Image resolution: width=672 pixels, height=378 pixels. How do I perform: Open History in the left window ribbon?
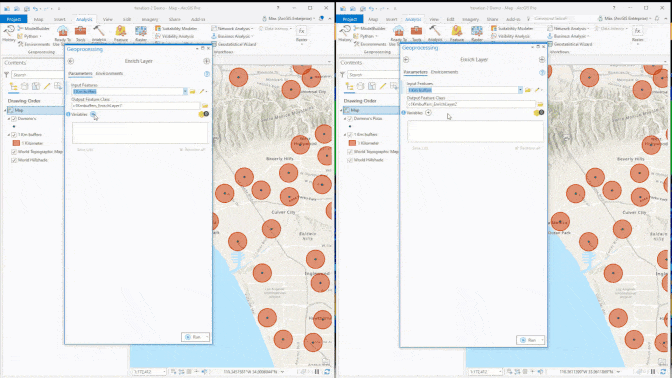9,33
